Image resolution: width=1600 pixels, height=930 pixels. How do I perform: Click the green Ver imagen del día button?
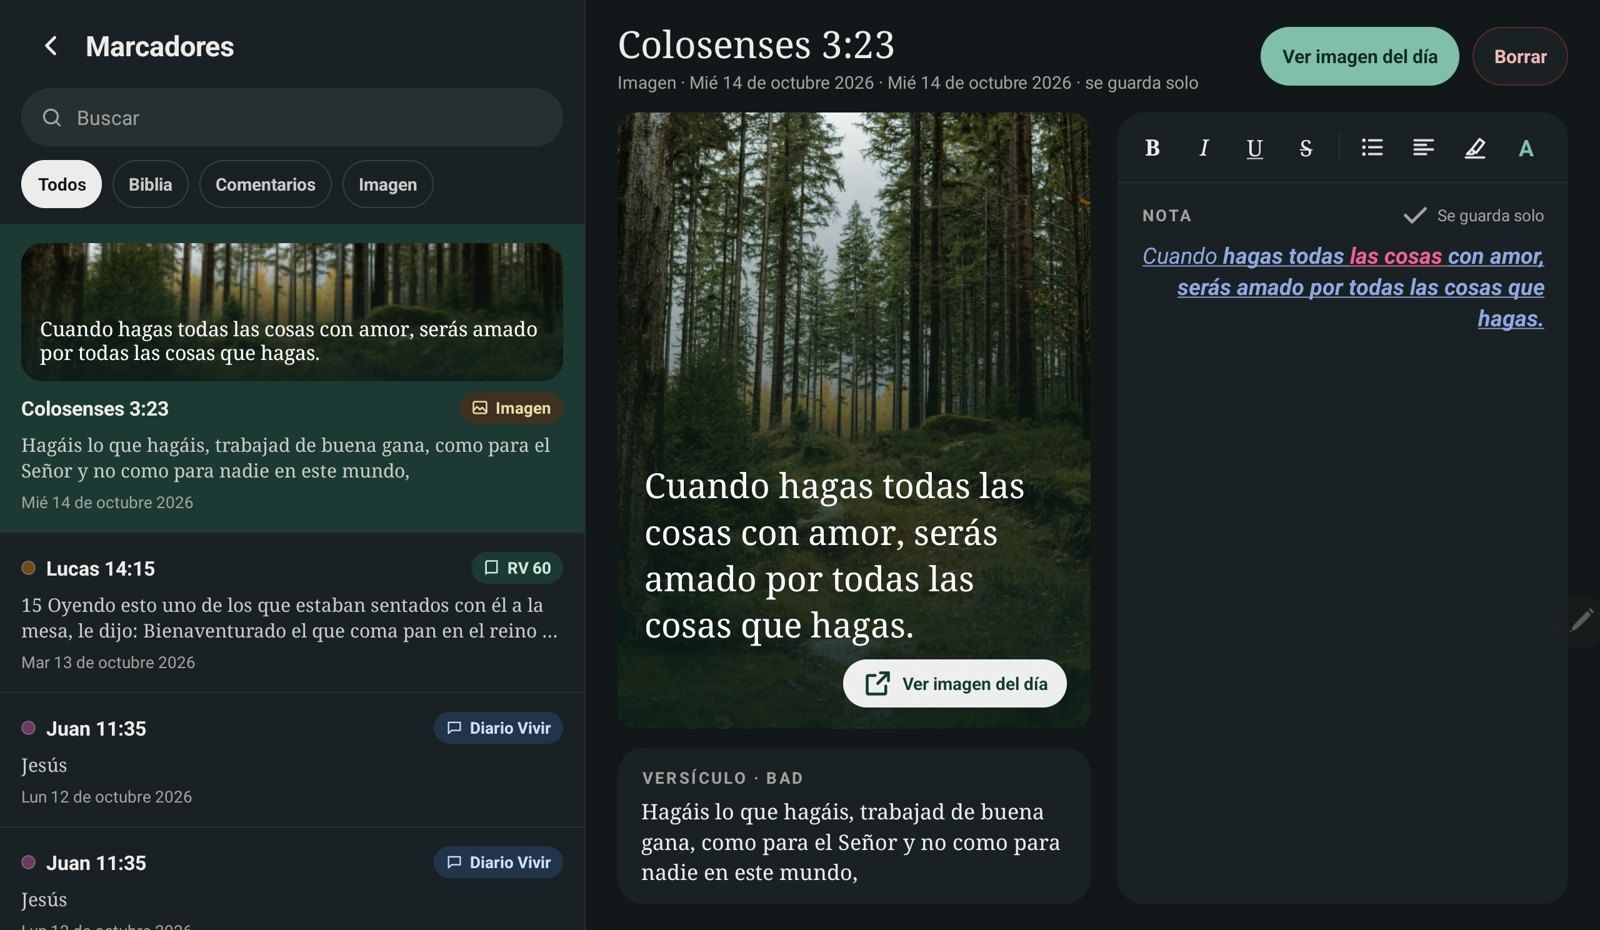pyautogui.click(x=1360, y=57)
